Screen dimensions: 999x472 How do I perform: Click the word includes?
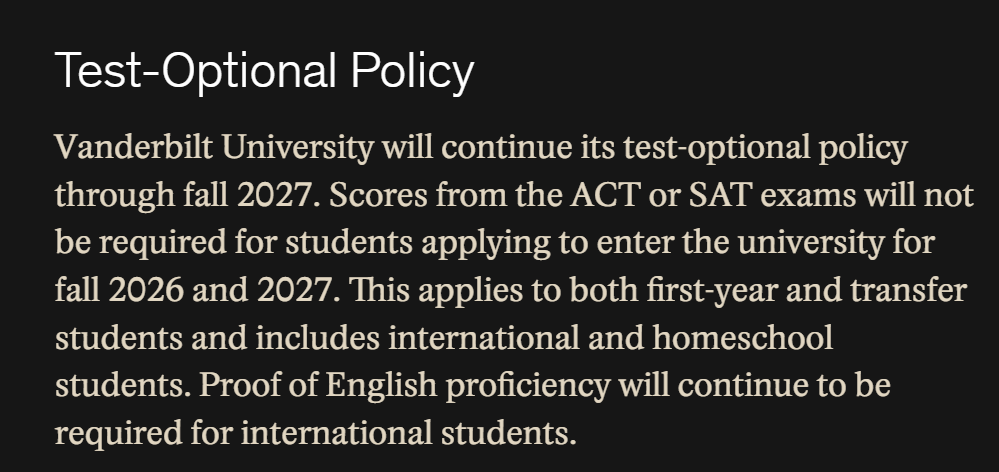click(309, 338)
